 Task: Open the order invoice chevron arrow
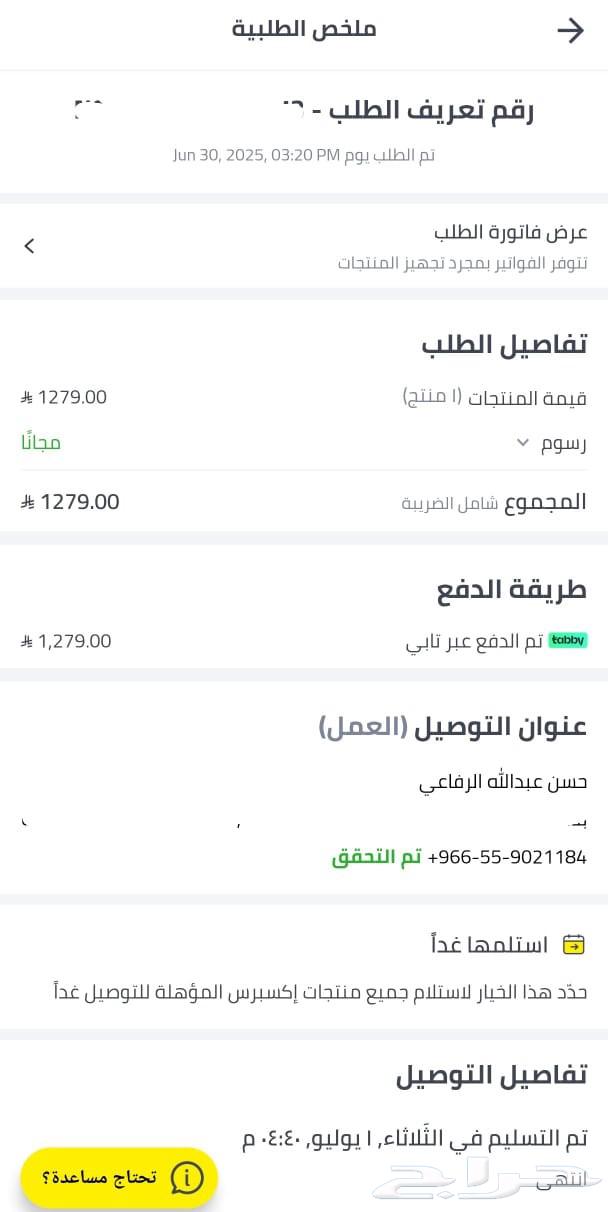[x=30, y=246]
